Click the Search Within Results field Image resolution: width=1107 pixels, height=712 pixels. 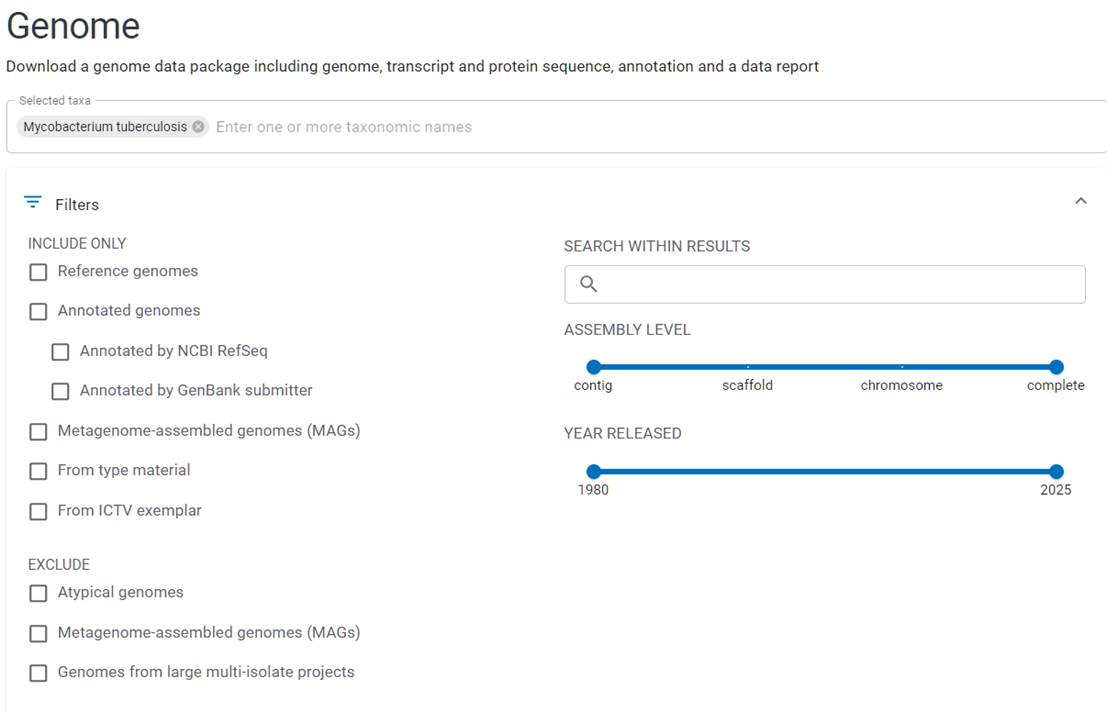pyautogui.click(x=840, y=284)
